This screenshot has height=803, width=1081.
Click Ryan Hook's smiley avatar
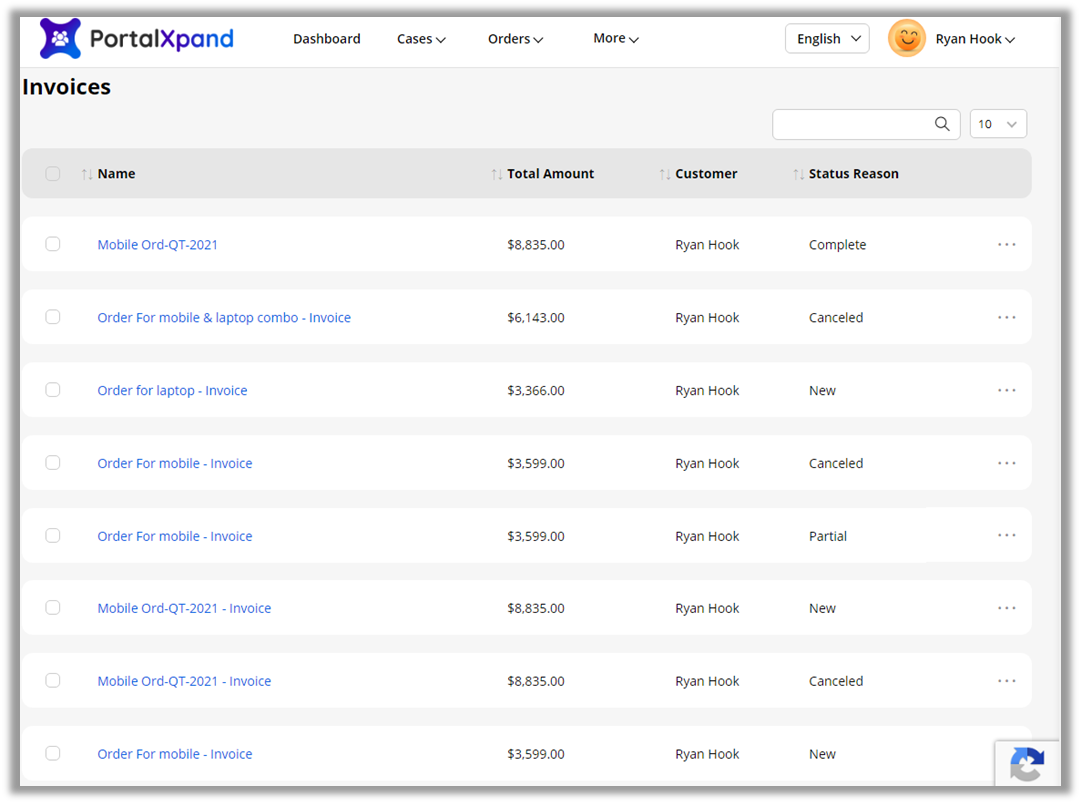point(906,39)
